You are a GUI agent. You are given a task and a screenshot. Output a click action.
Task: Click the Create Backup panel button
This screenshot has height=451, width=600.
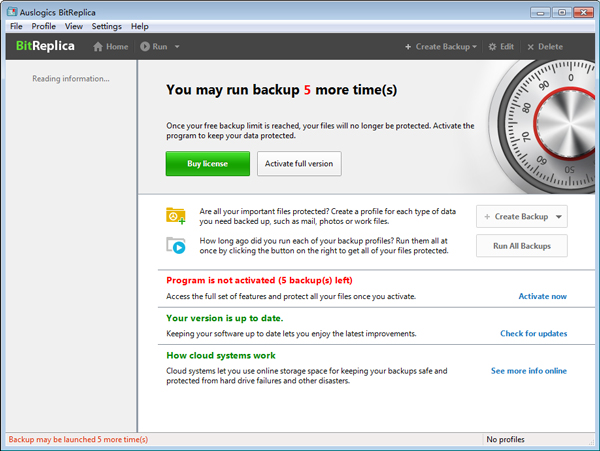click(522, 217)
